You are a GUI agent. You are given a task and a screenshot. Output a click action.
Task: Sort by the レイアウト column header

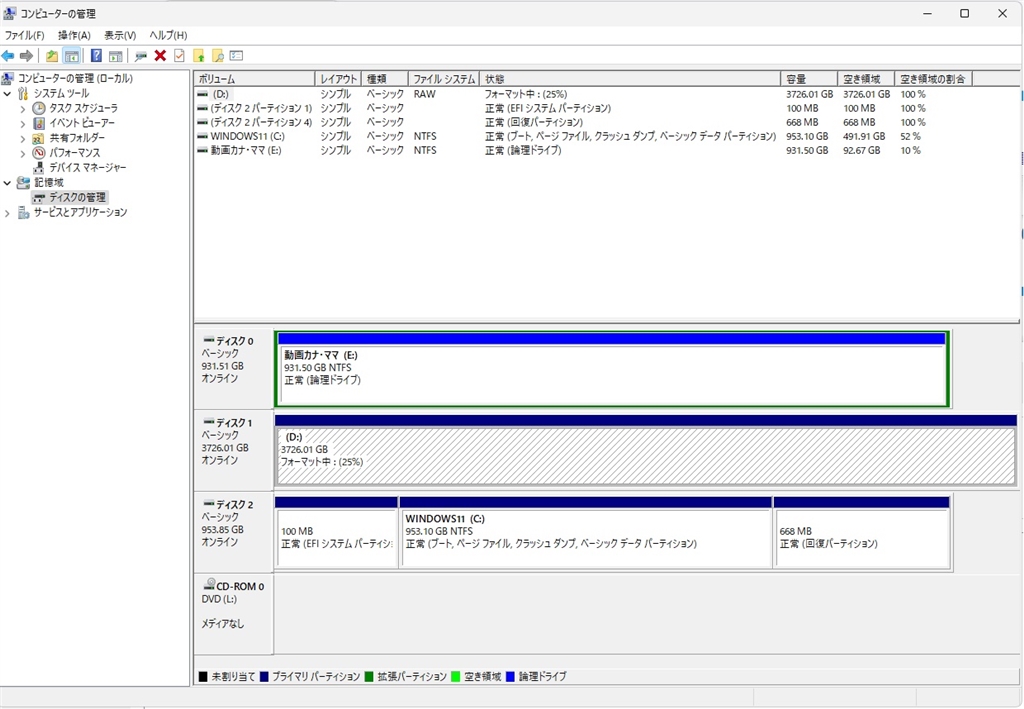[338, 79]
